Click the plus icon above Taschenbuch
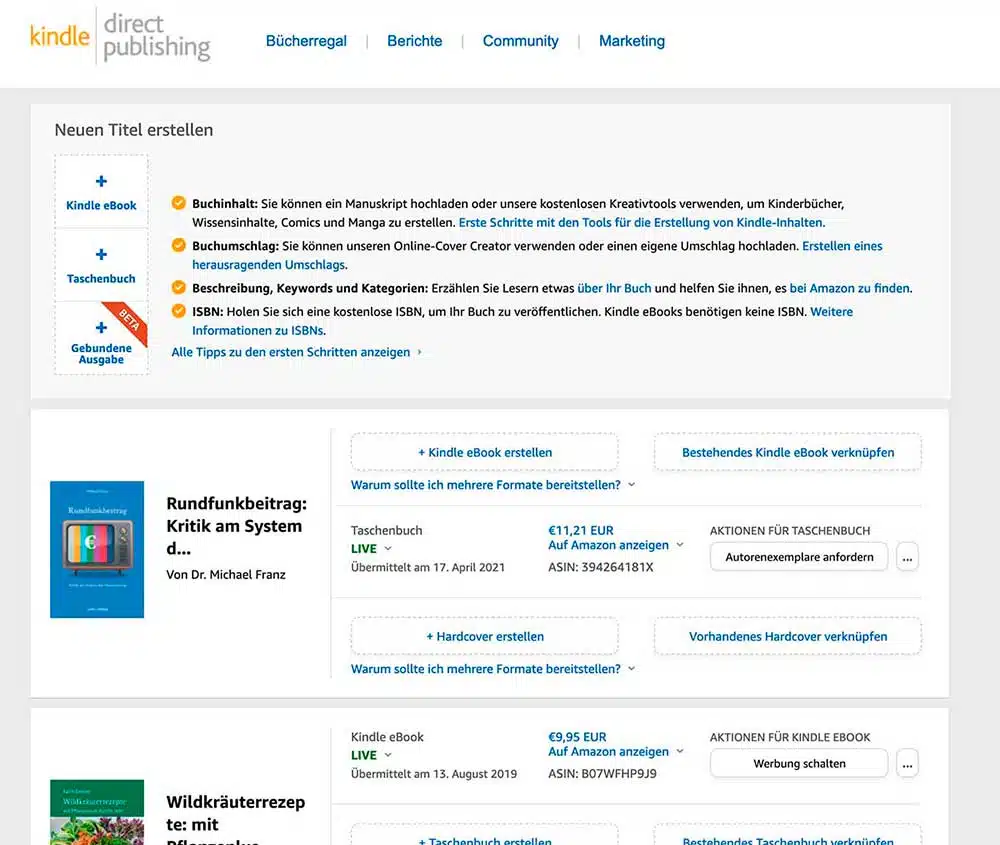Screen dimensions: 1000x845 pos(101,254)
